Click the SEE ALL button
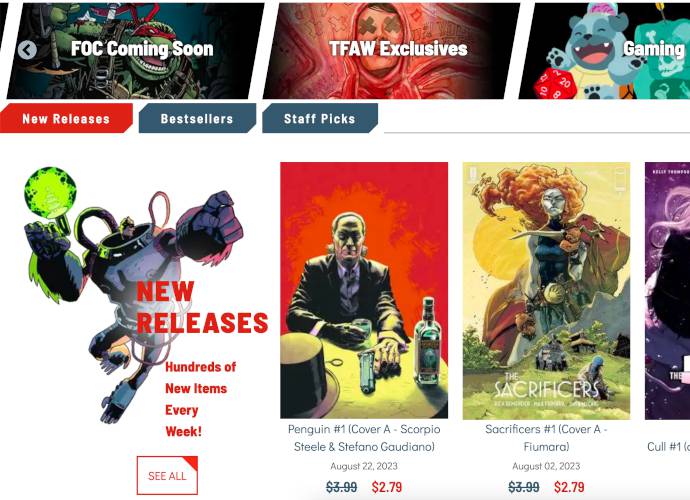This screenshot has width=690, height=500. 167,475
